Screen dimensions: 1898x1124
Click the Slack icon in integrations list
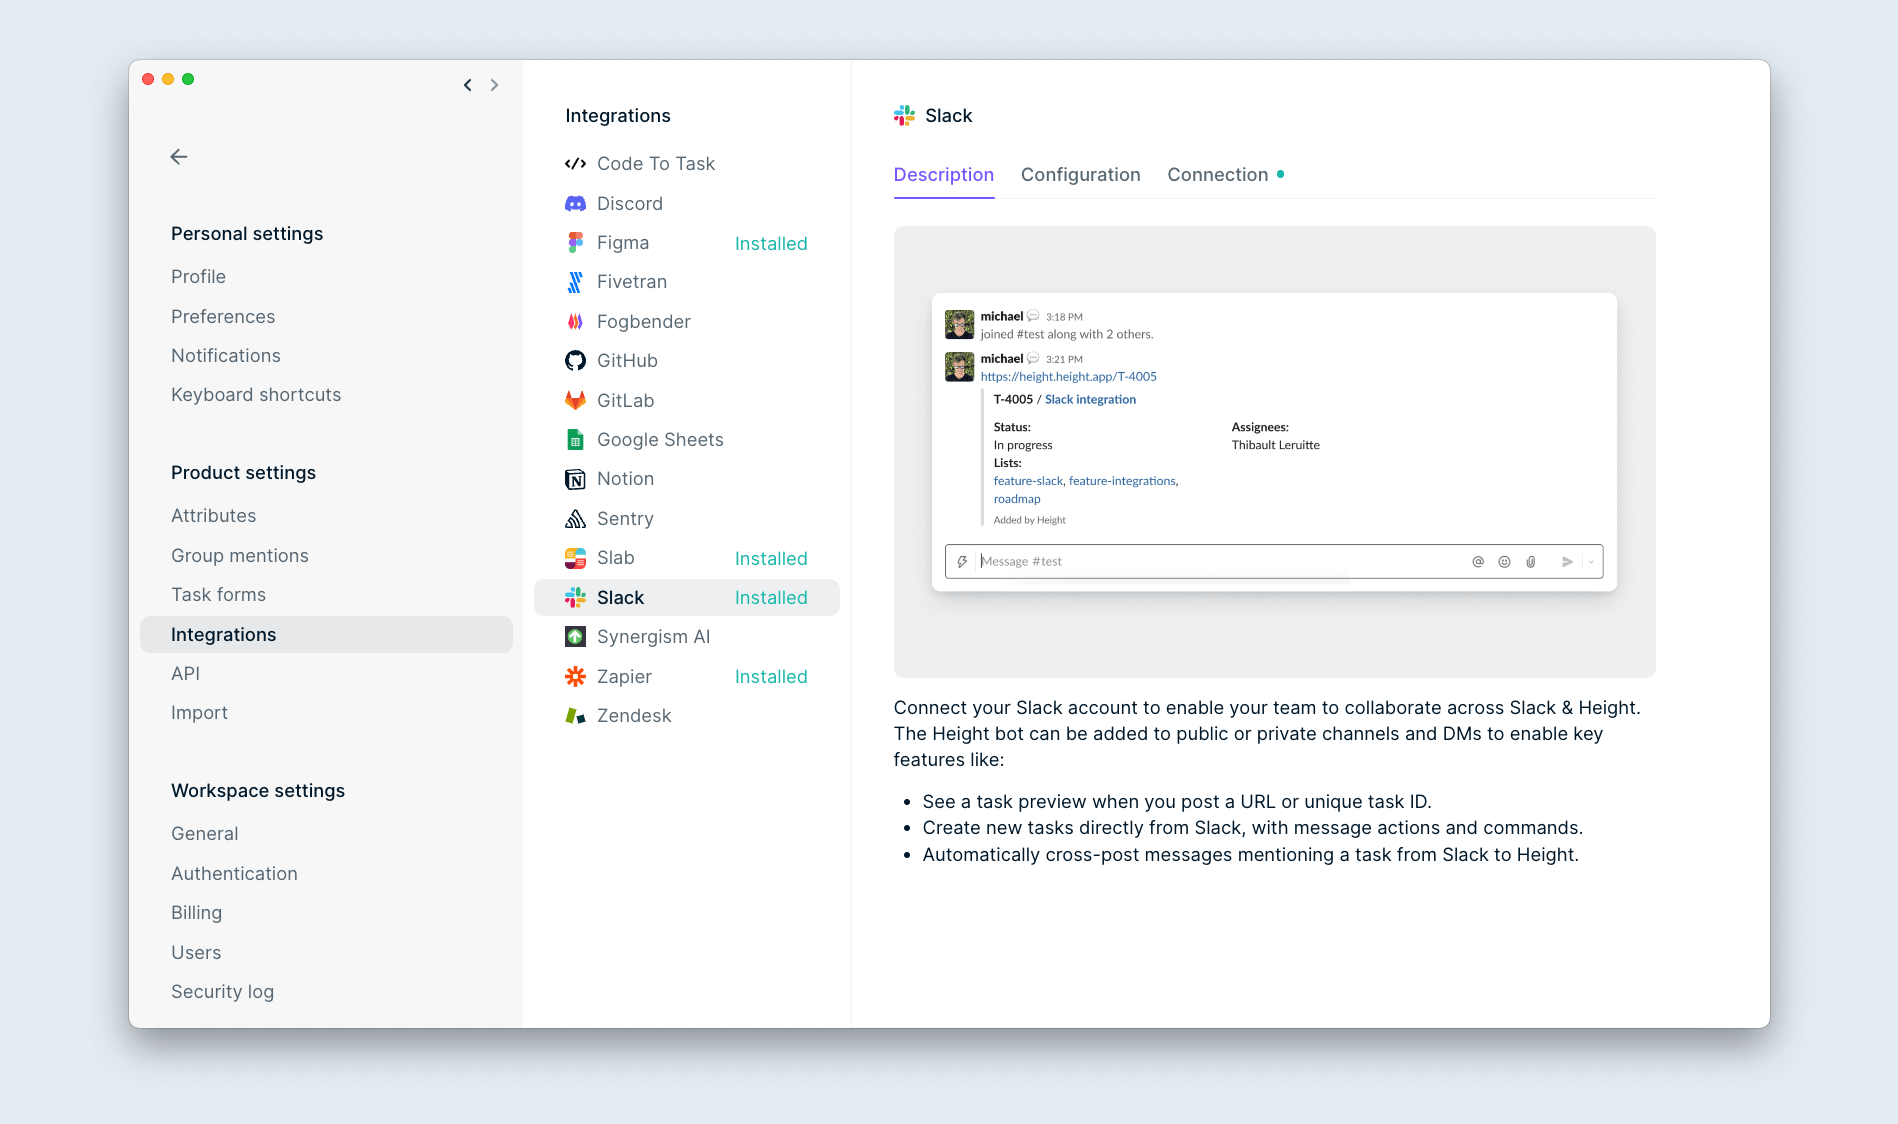(x=575, y=598)
